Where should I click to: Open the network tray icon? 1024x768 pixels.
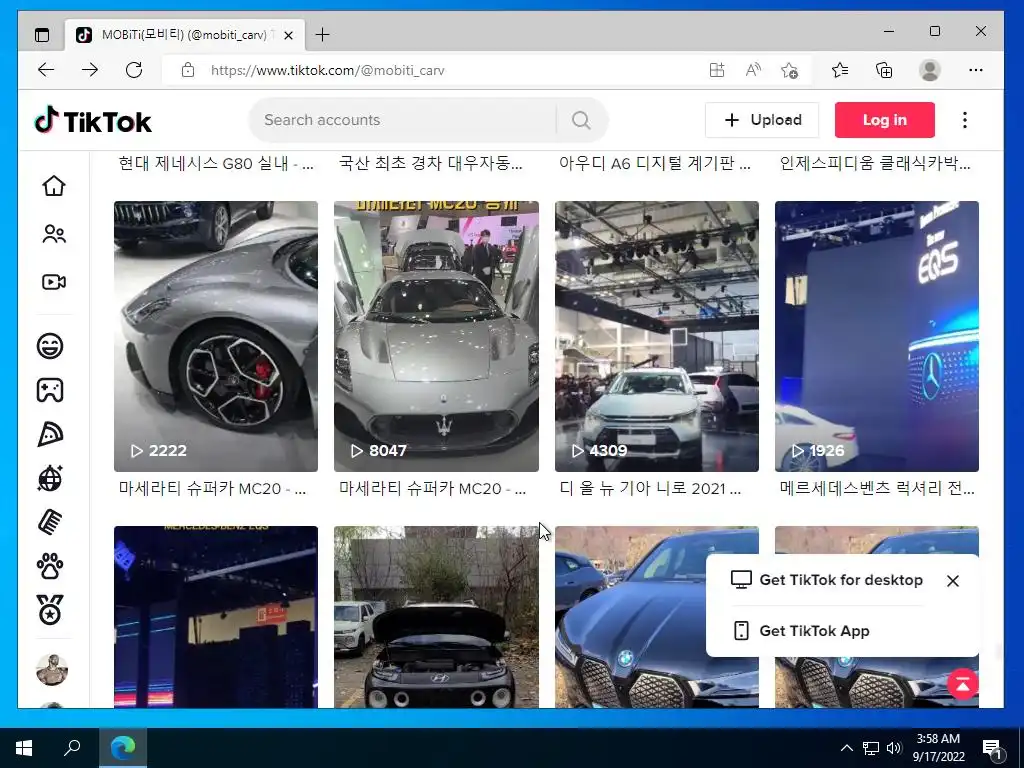point(870,748)
